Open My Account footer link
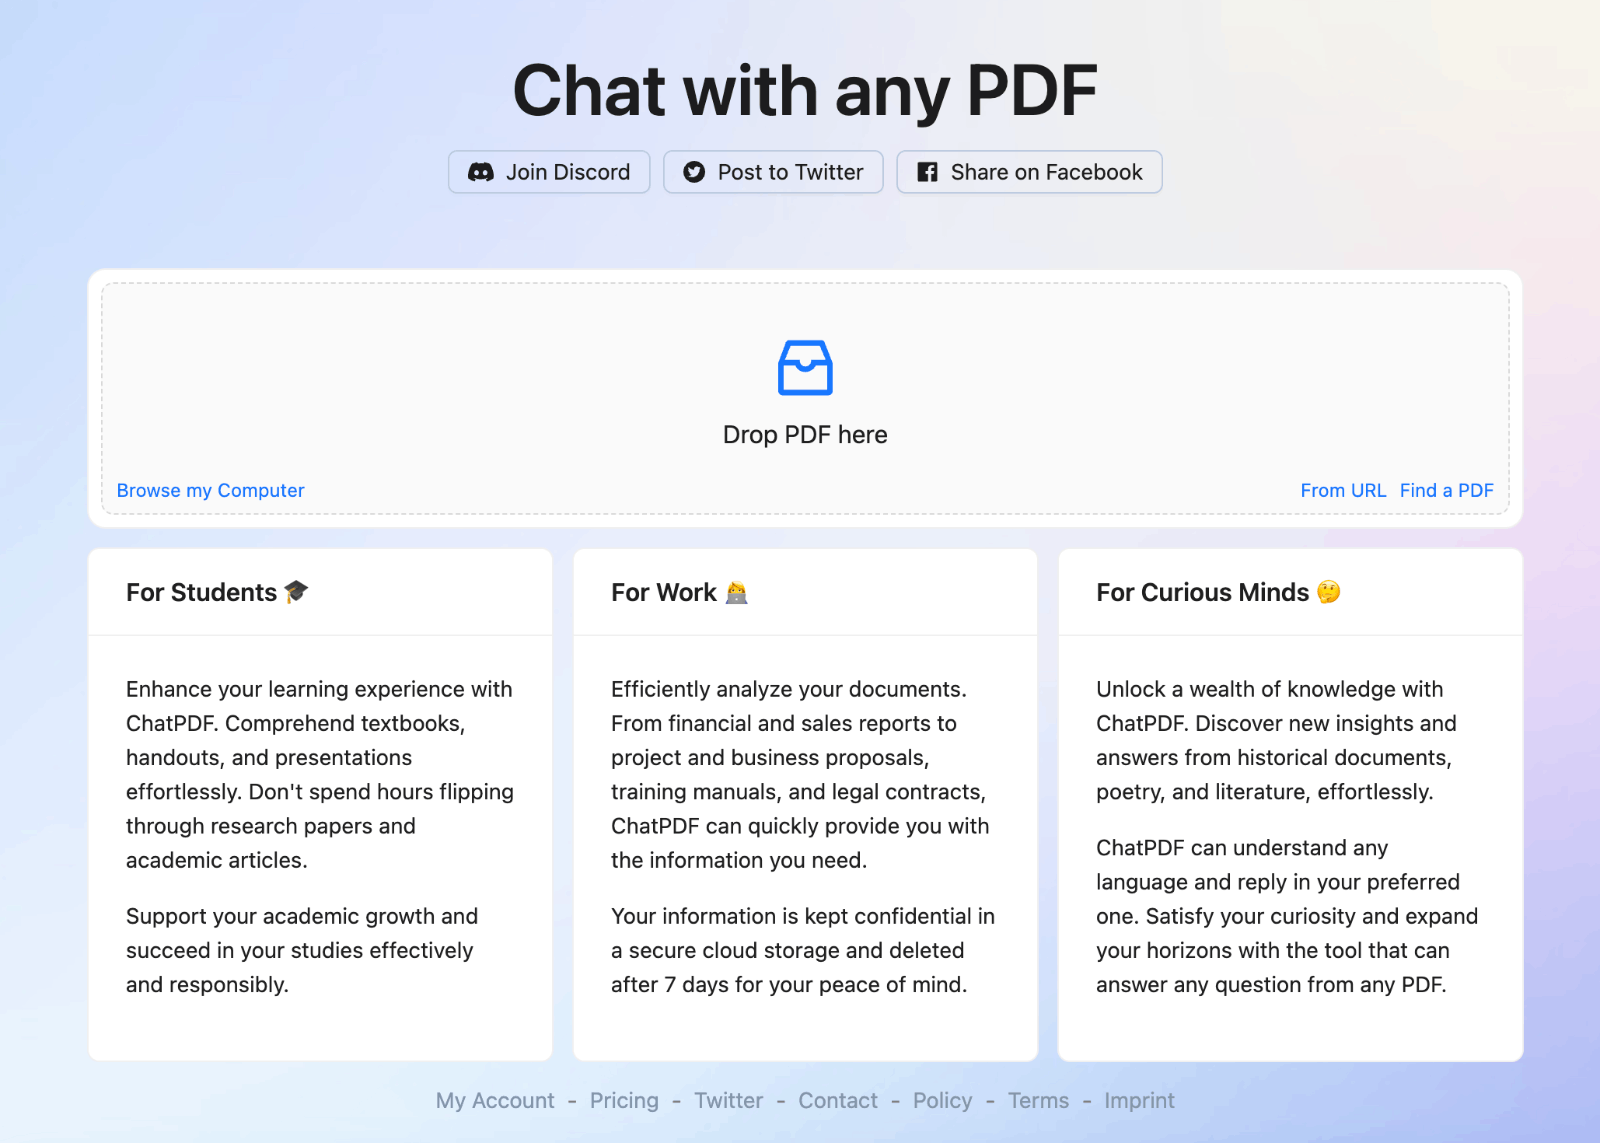 pyautogui.click(x=495, y=1100)
